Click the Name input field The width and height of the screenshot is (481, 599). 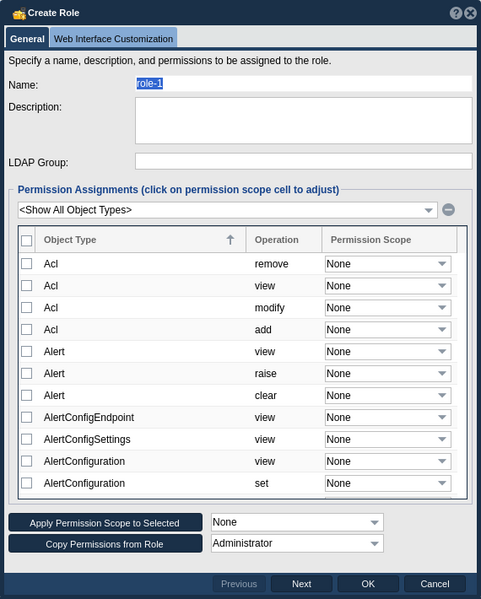[303, 84]
